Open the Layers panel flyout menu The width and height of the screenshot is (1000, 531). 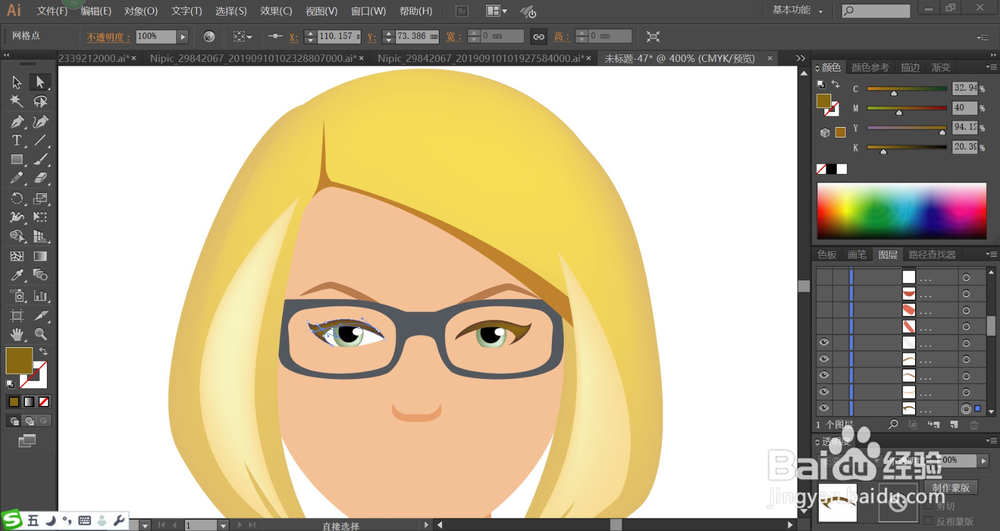tap(991, 254)
